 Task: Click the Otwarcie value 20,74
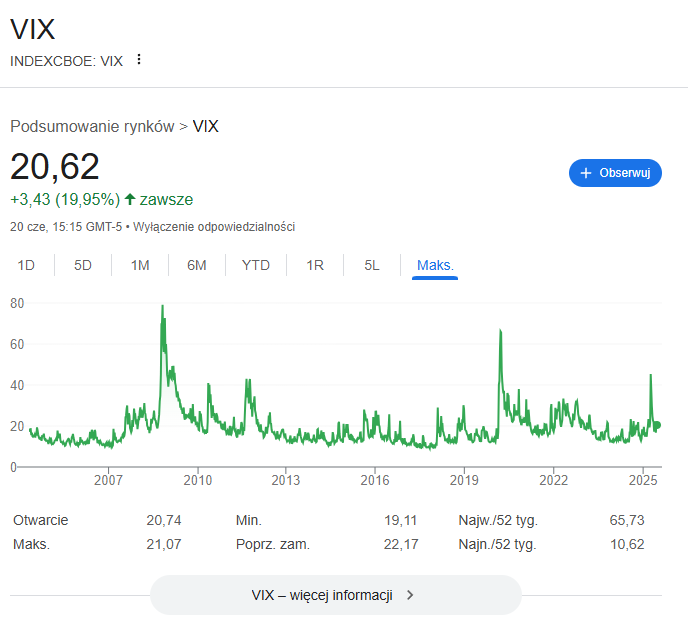click(164, 520)
